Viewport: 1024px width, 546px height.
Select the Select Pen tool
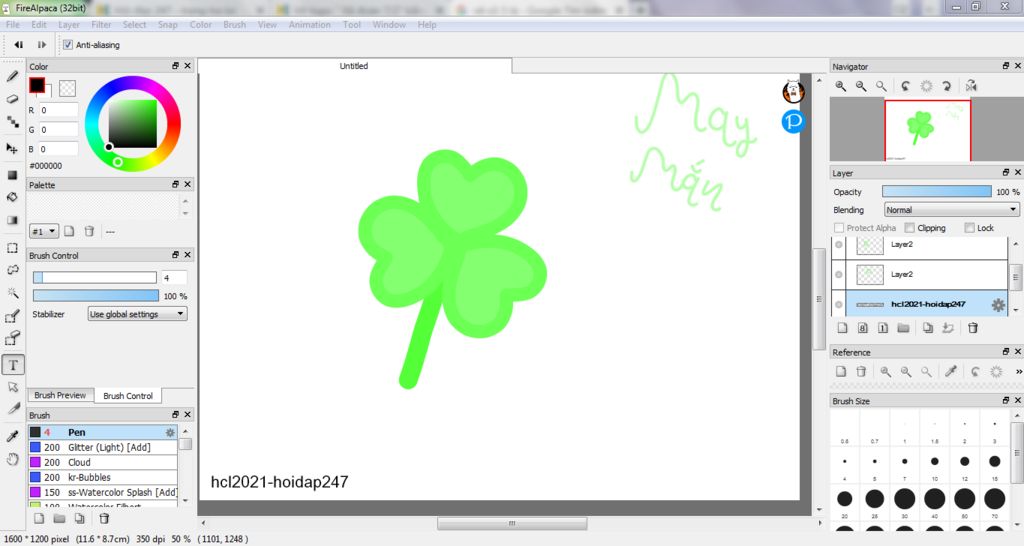point(12,317)
